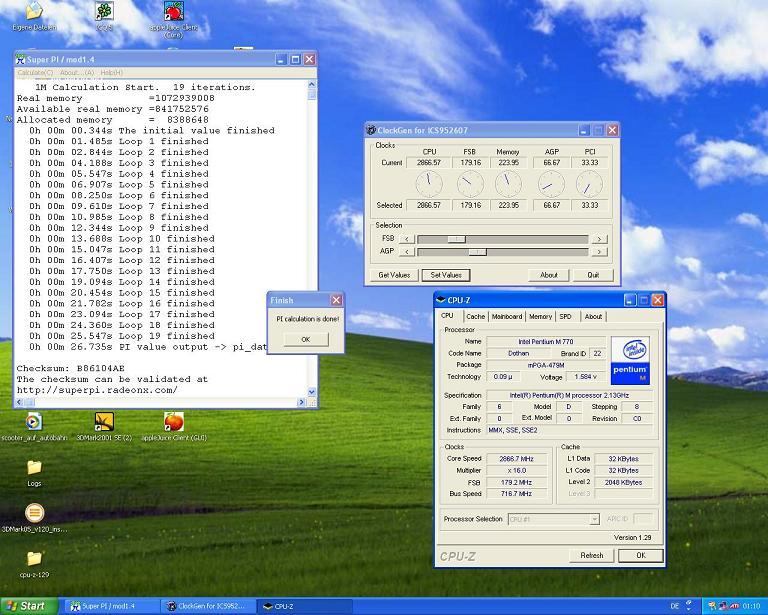Click FSB slider left arrow in ClockGen
The width and height of the screenshot is (768, 615).
pos(407,239)
